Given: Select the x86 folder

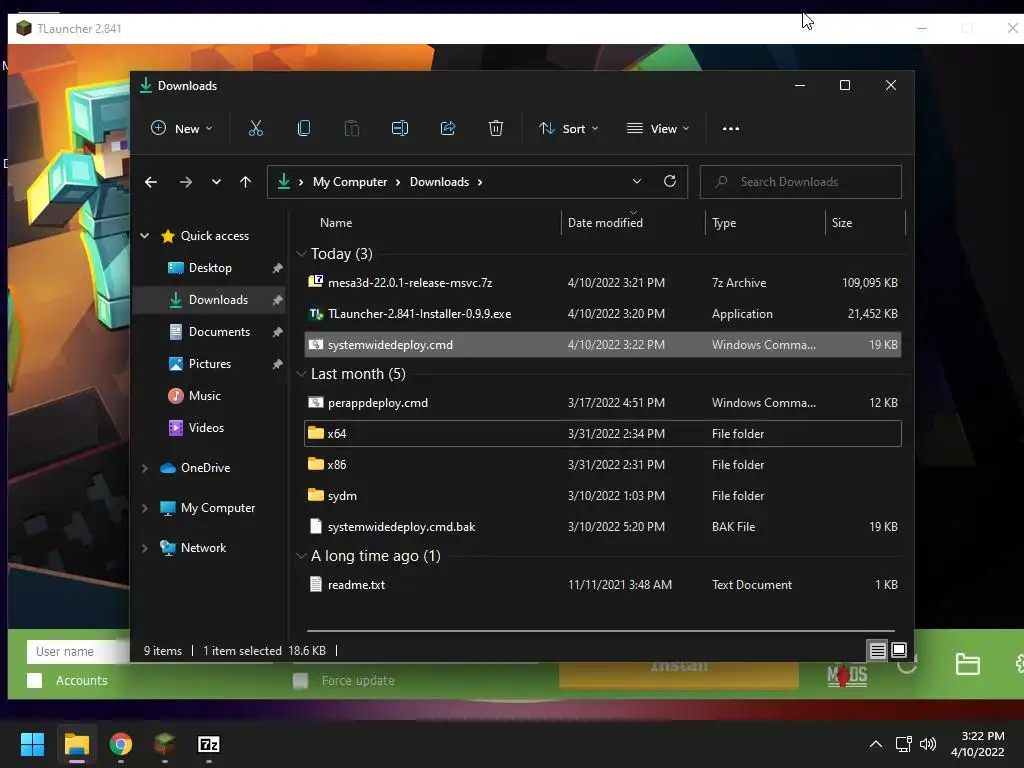Looking at the screenshot, I should pyautogui.click(x=603, y=465).
